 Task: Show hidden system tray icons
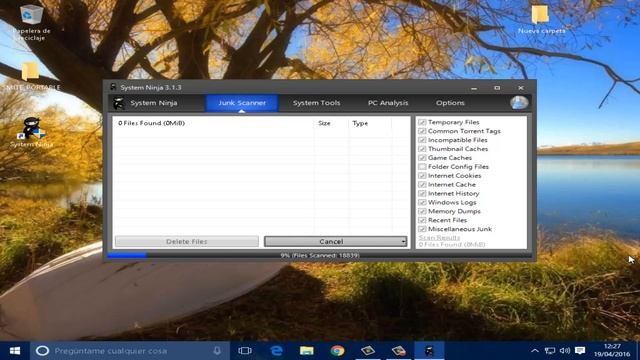pos(535,351)
